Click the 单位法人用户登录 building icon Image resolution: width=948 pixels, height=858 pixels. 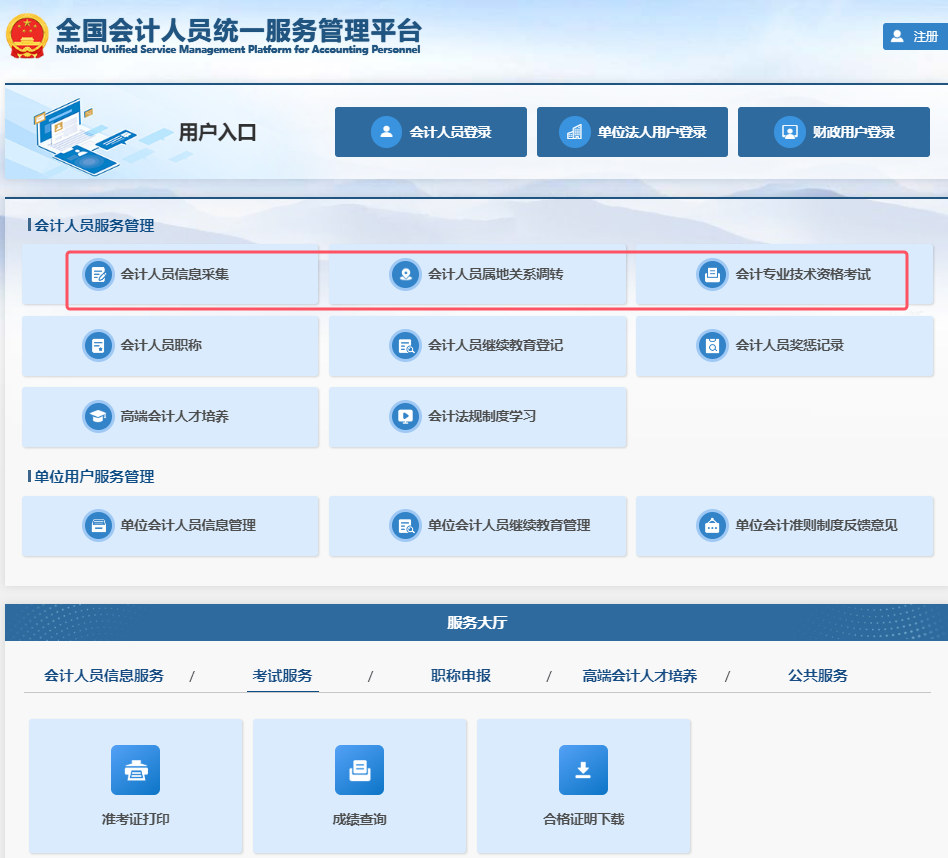click(574, 132)
